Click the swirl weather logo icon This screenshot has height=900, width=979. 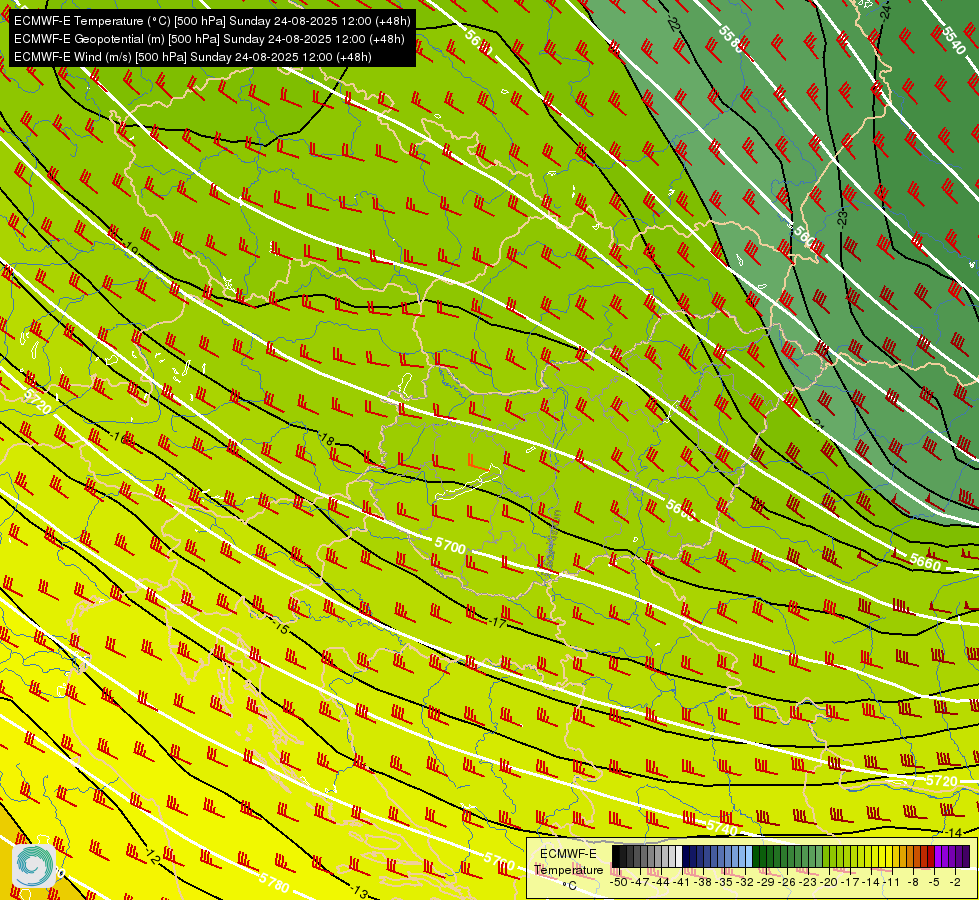pos(32,865)
